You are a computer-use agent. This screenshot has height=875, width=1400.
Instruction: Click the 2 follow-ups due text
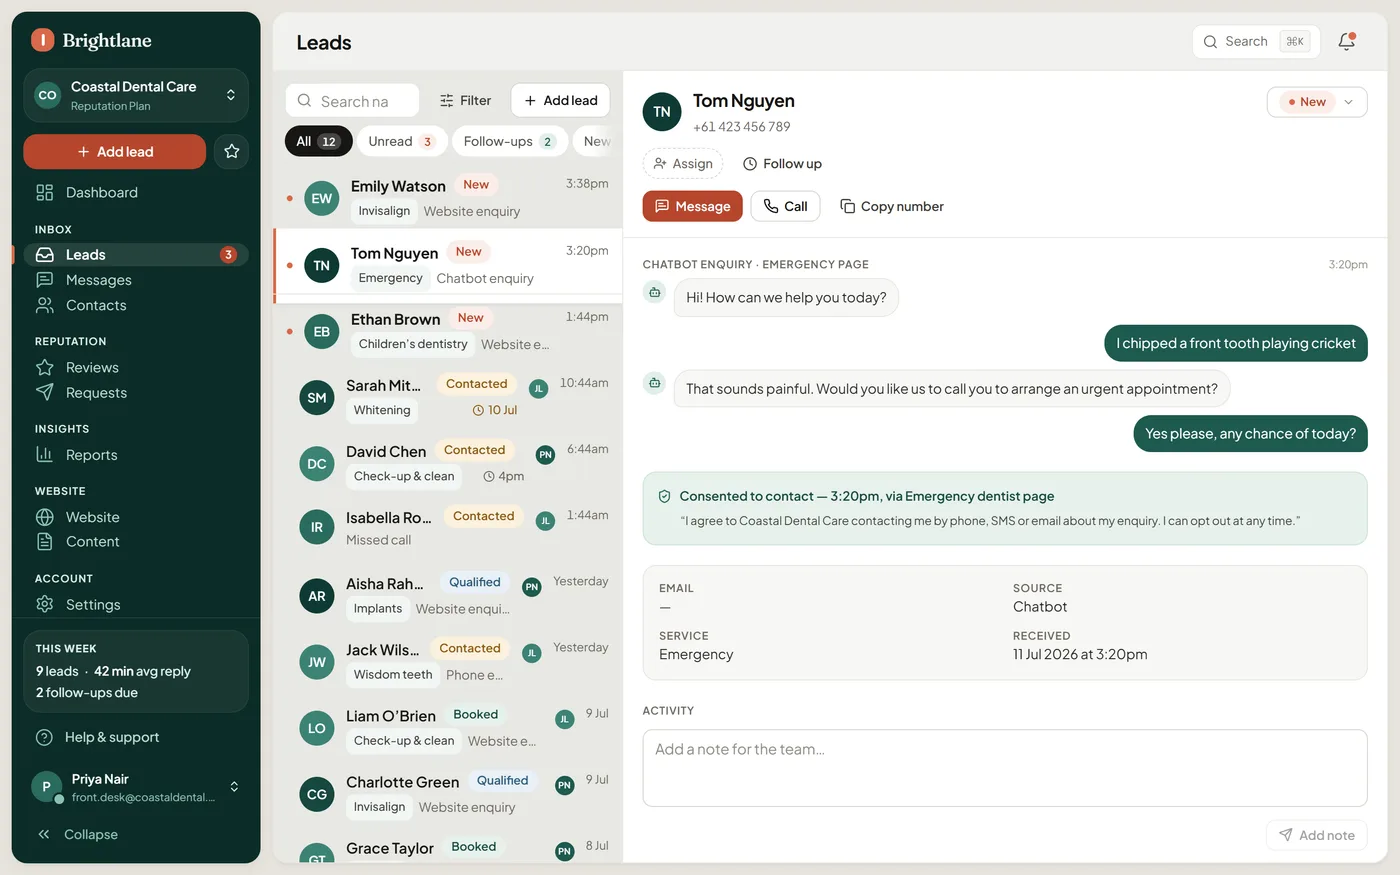click(x=87, y=692)
